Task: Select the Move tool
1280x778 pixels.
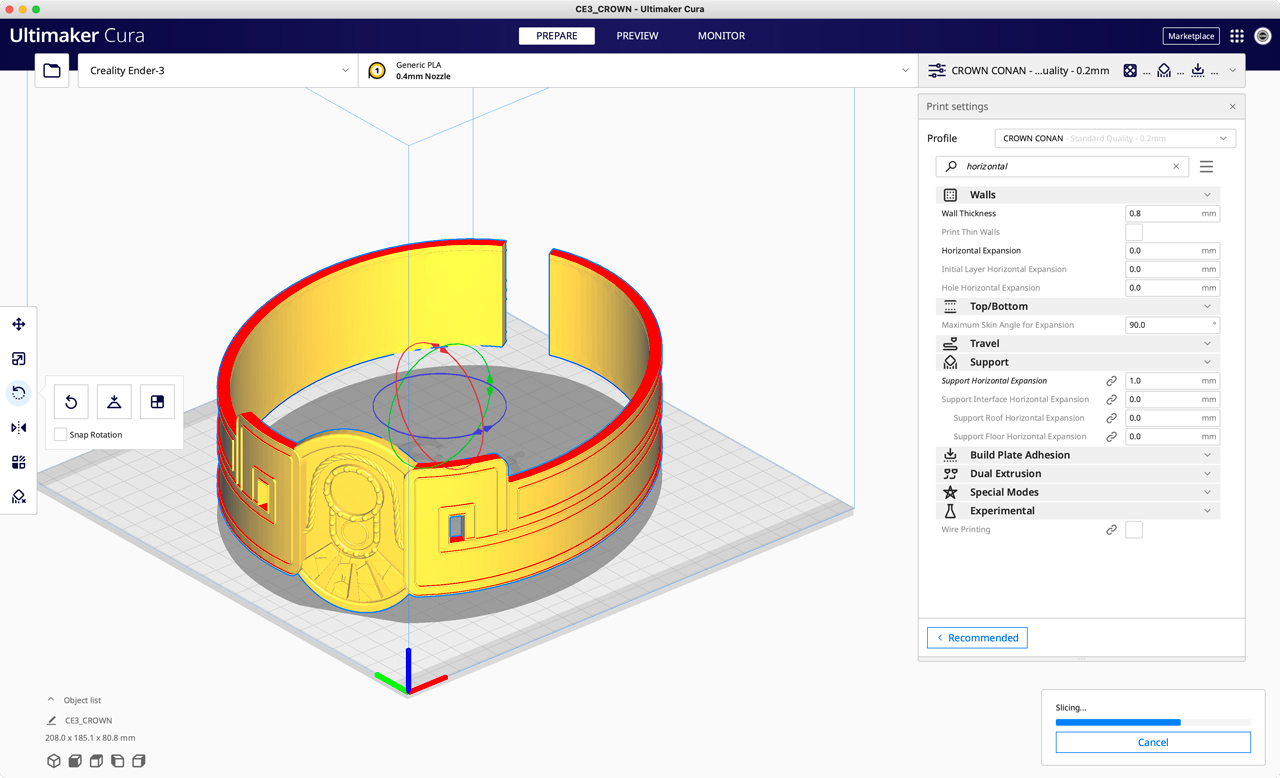Action: click(18, 324)
